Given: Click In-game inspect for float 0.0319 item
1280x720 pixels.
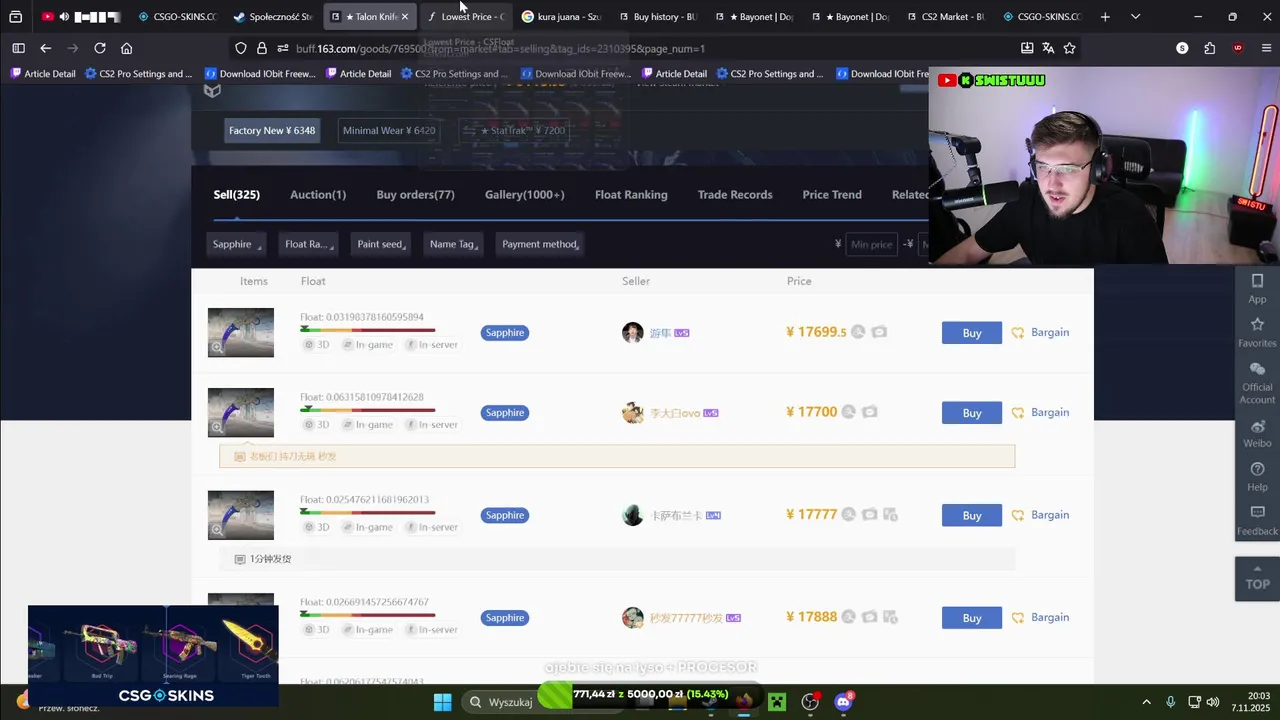Looking at the screenshot, I should [367, 345].
